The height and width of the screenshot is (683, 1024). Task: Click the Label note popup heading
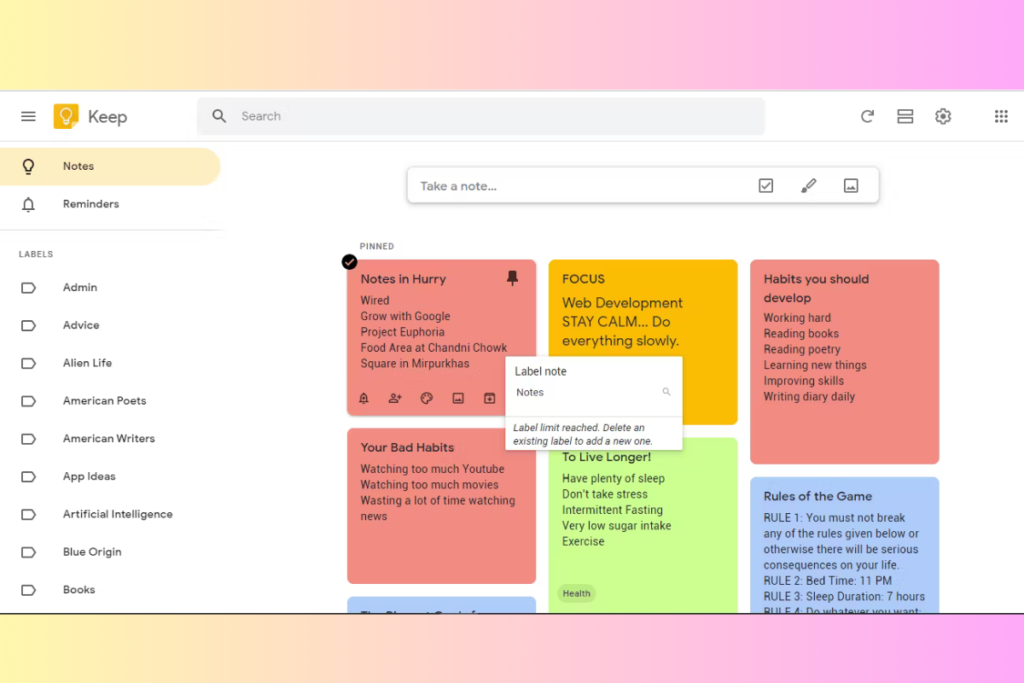coord(541,371)
